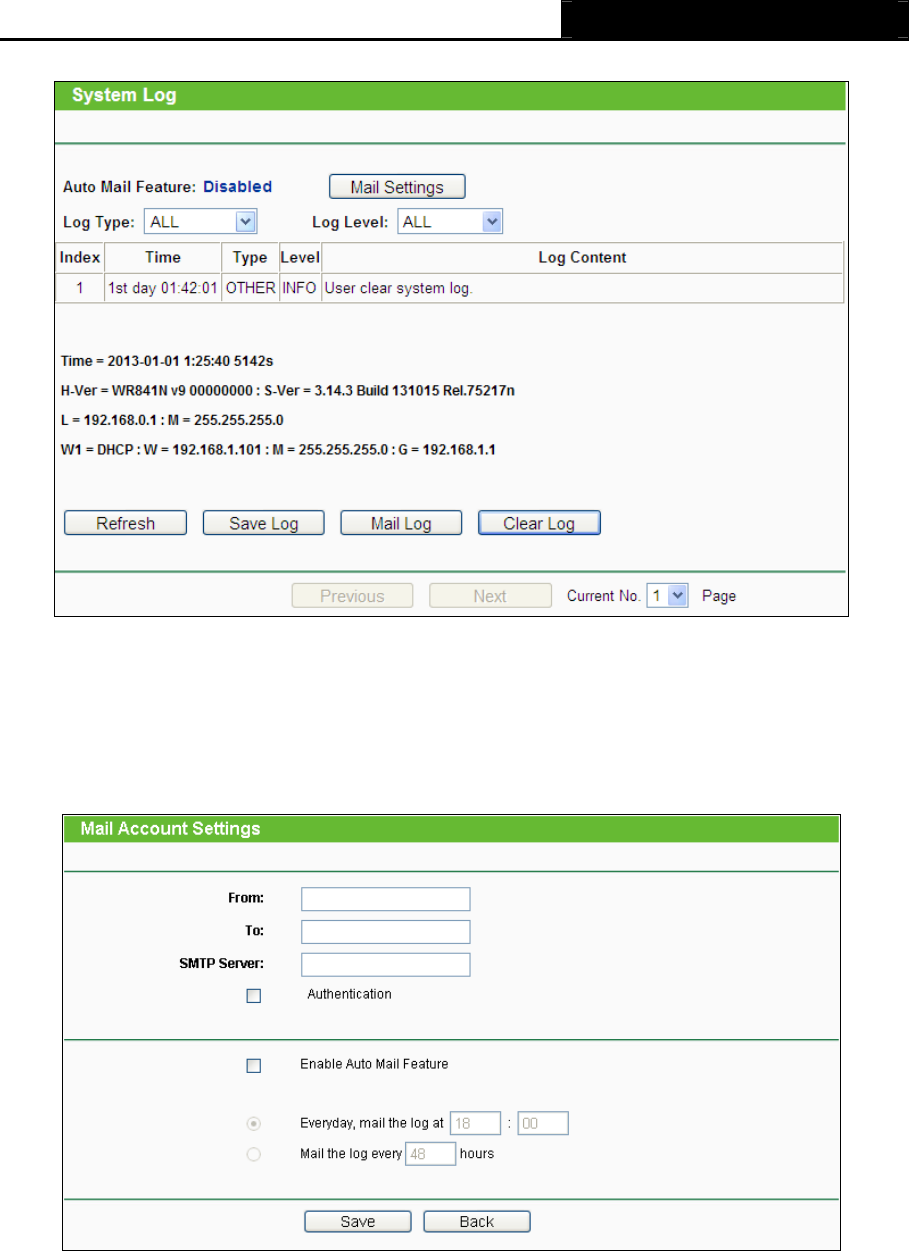Tick the Enable Auto Mail Feature checkbox

[x=253, y=1066]
